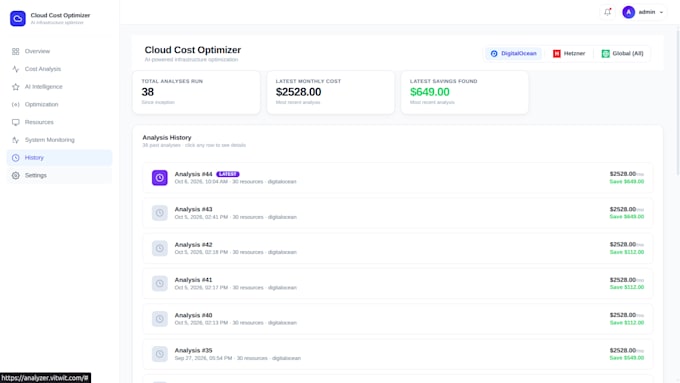Click the clock icon of Analysis #42
This screenshot has height=383, width=680.
click(x=160, y=249)
